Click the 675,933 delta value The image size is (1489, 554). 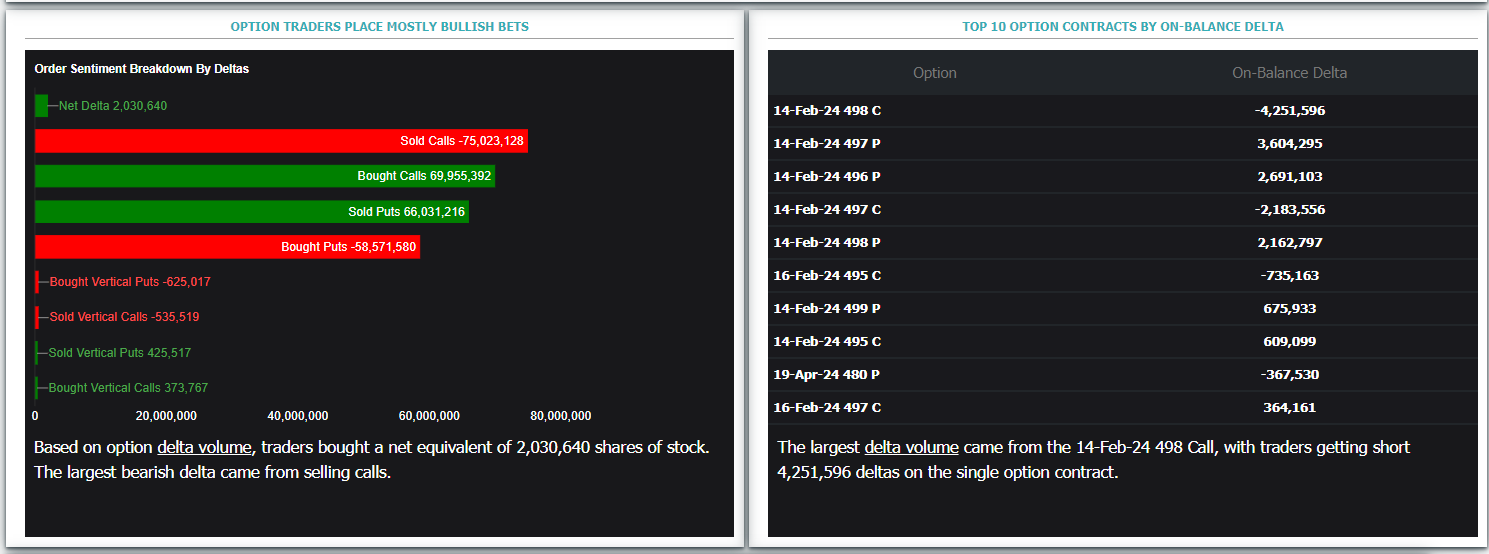[1290, 309]
